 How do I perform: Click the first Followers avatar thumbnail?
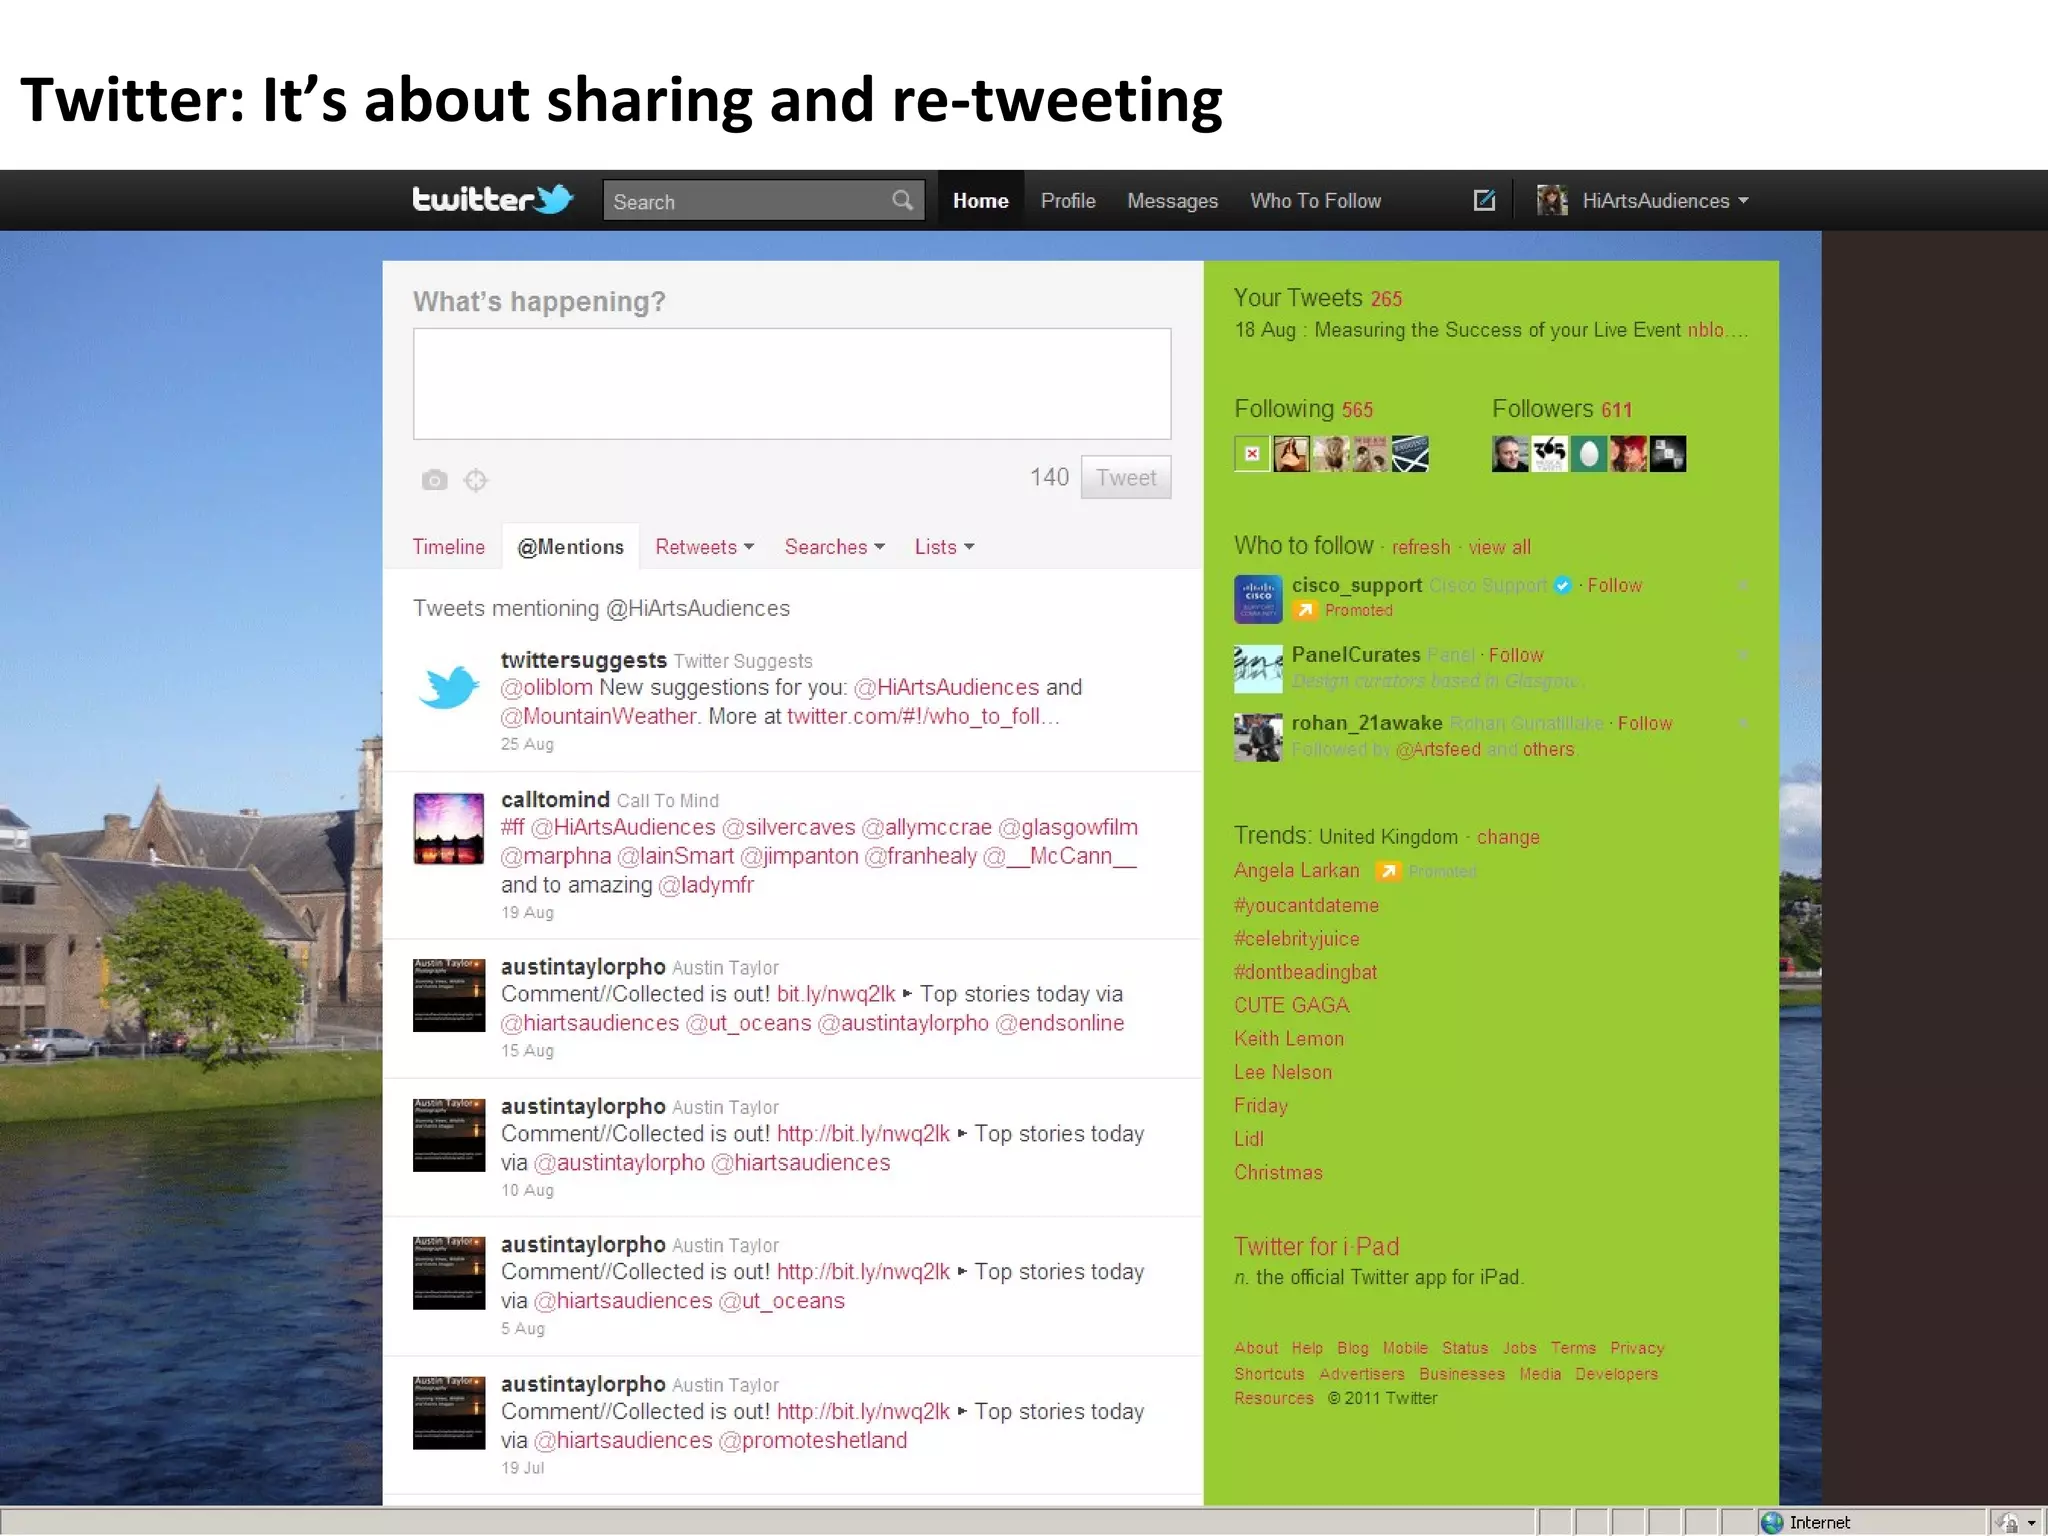tap(1509, 453)
